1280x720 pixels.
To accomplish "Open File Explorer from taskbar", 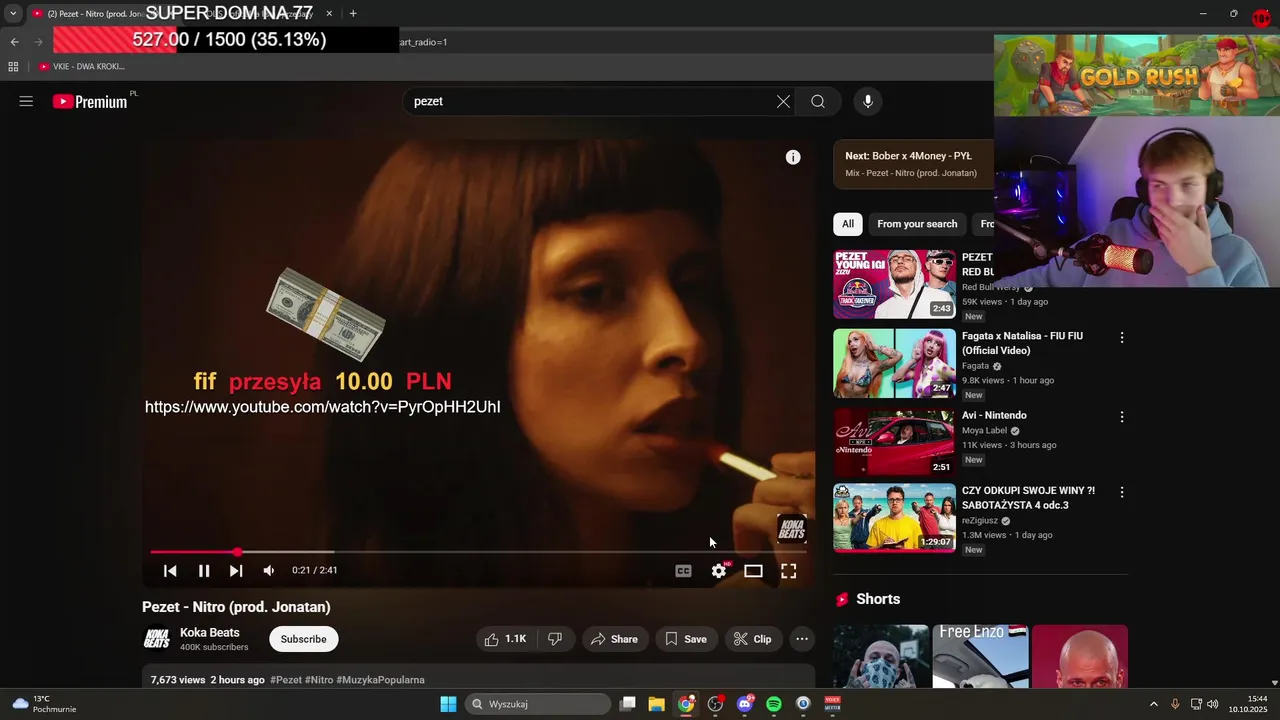I will [657, 704].
